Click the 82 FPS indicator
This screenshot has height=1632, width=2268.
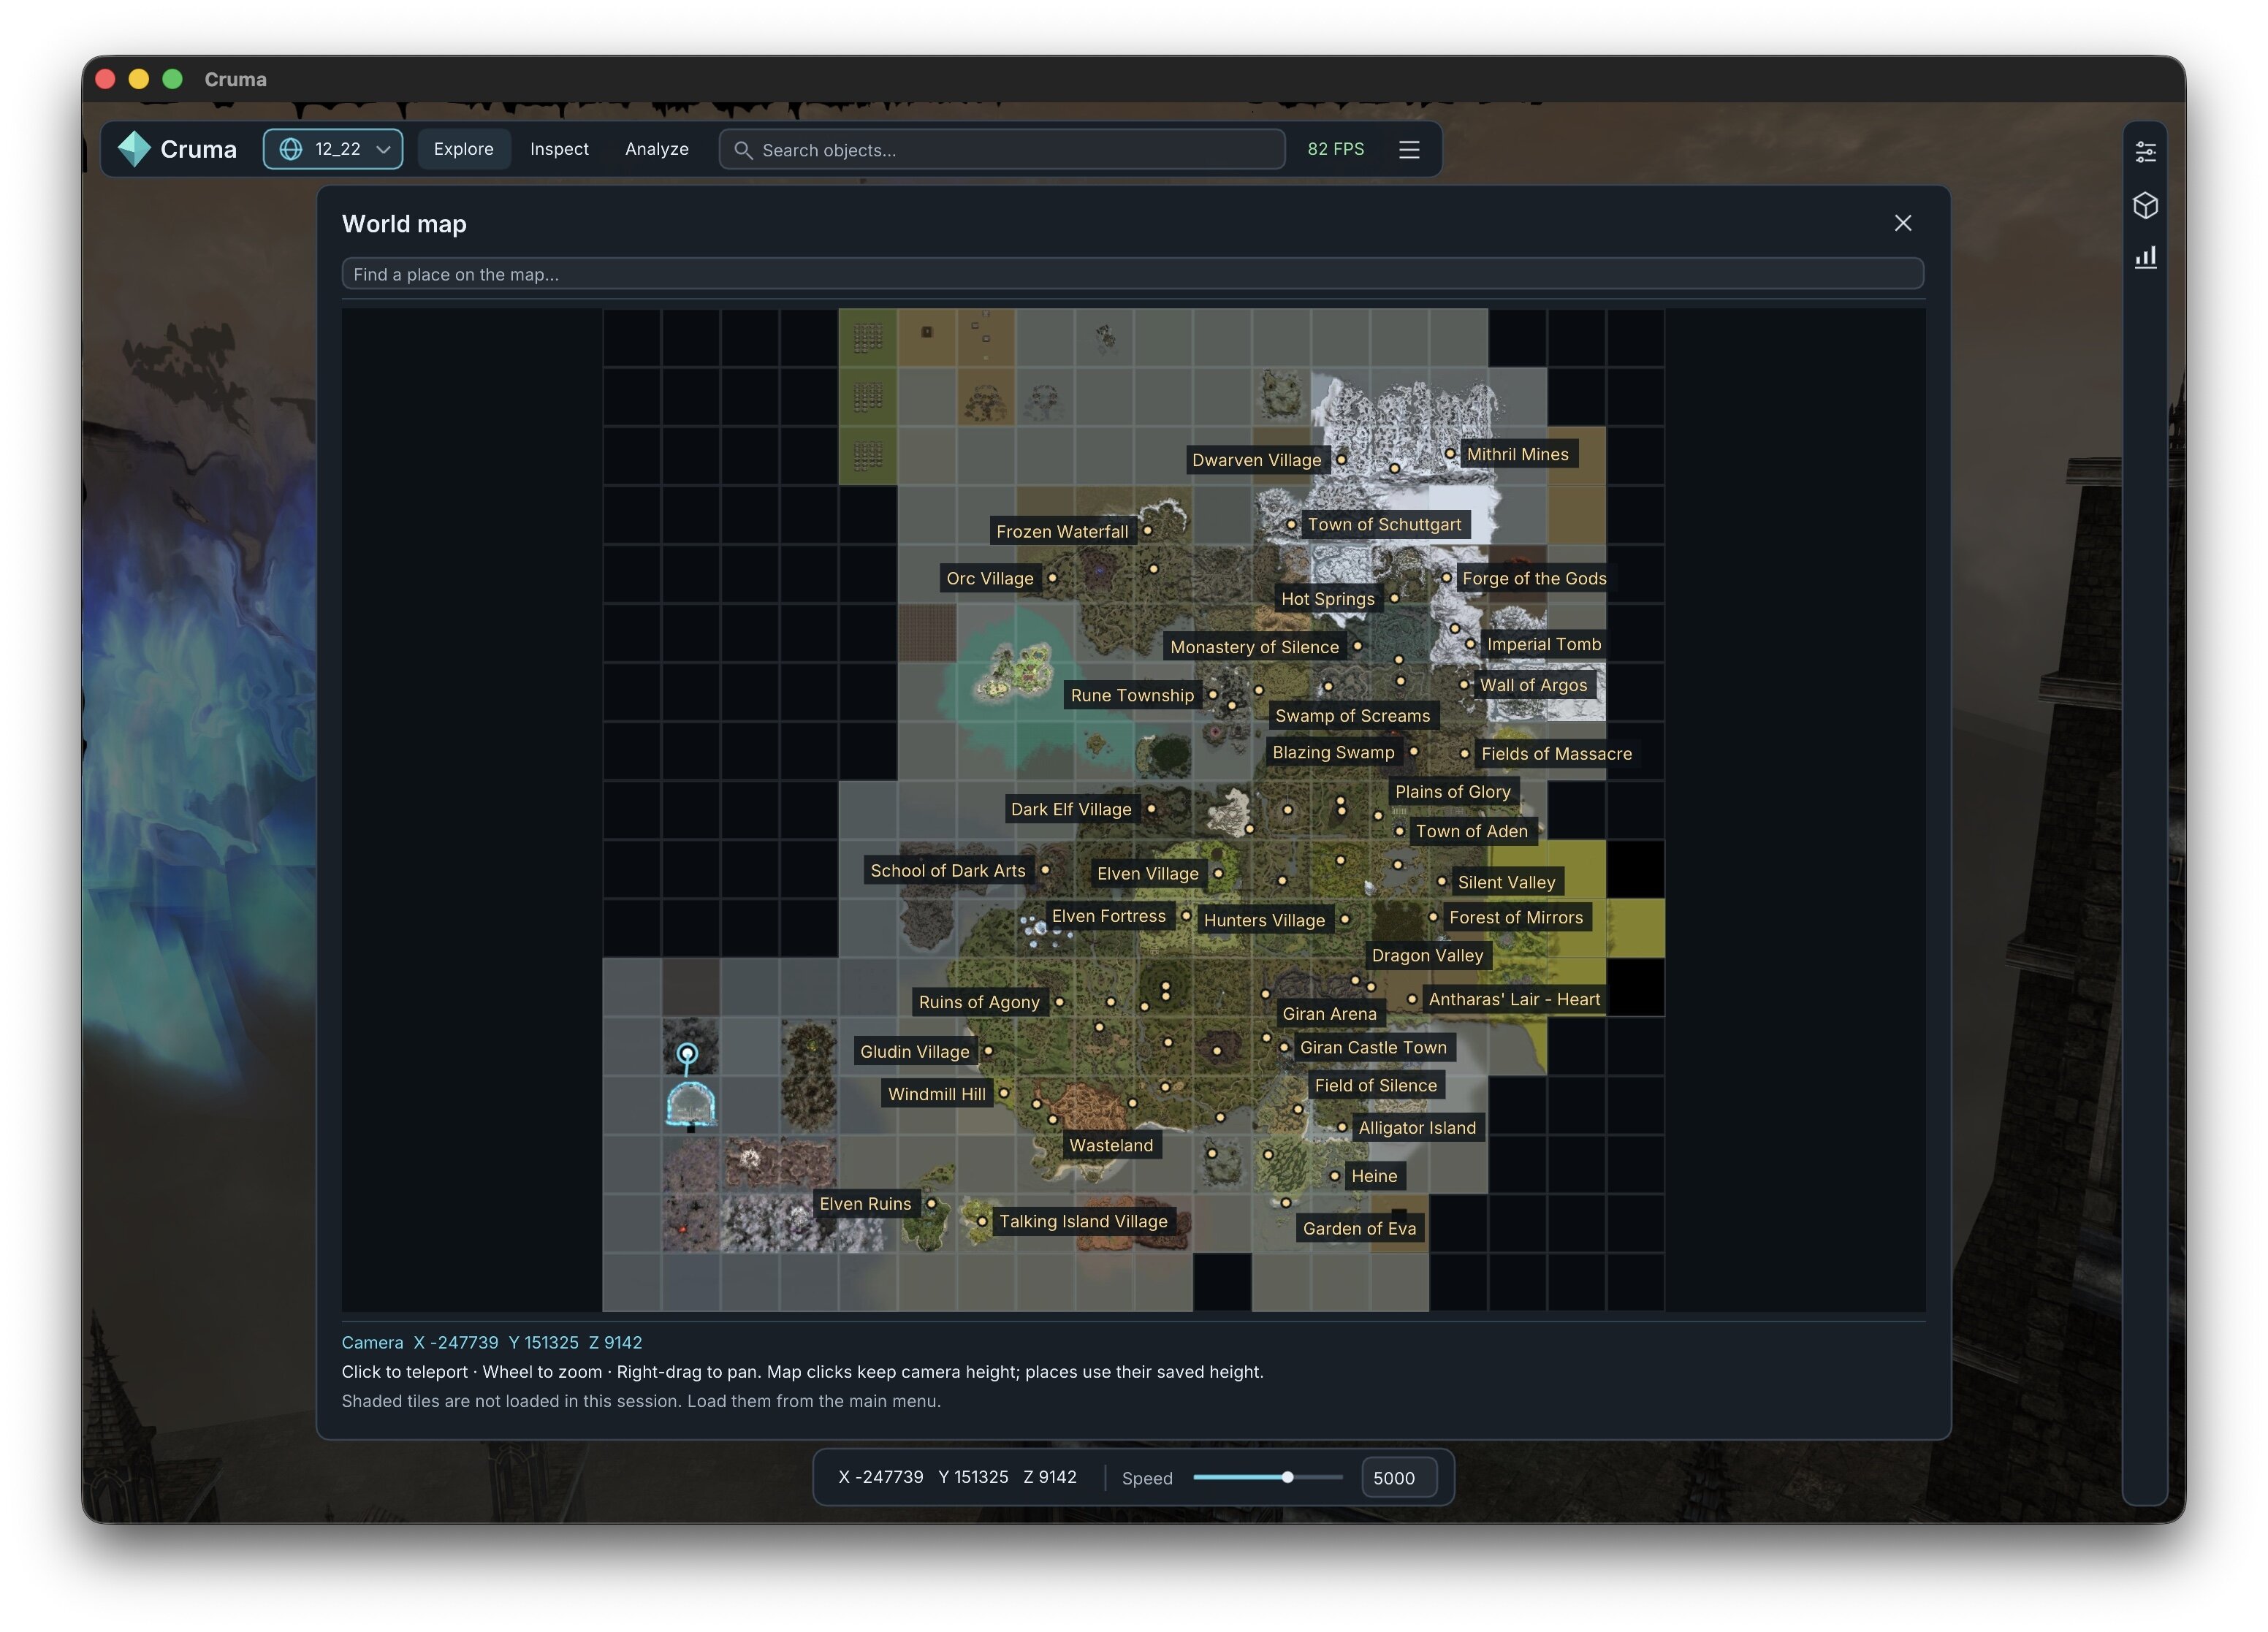(x=1335, y=149)
